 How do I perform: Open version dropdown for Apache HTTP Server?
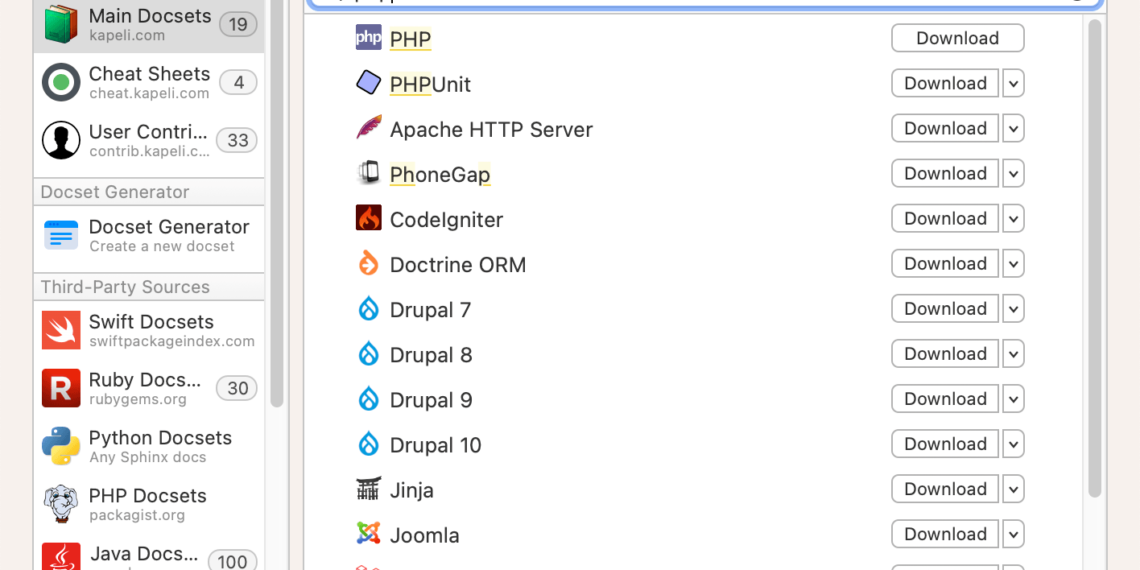[1013, 128]
